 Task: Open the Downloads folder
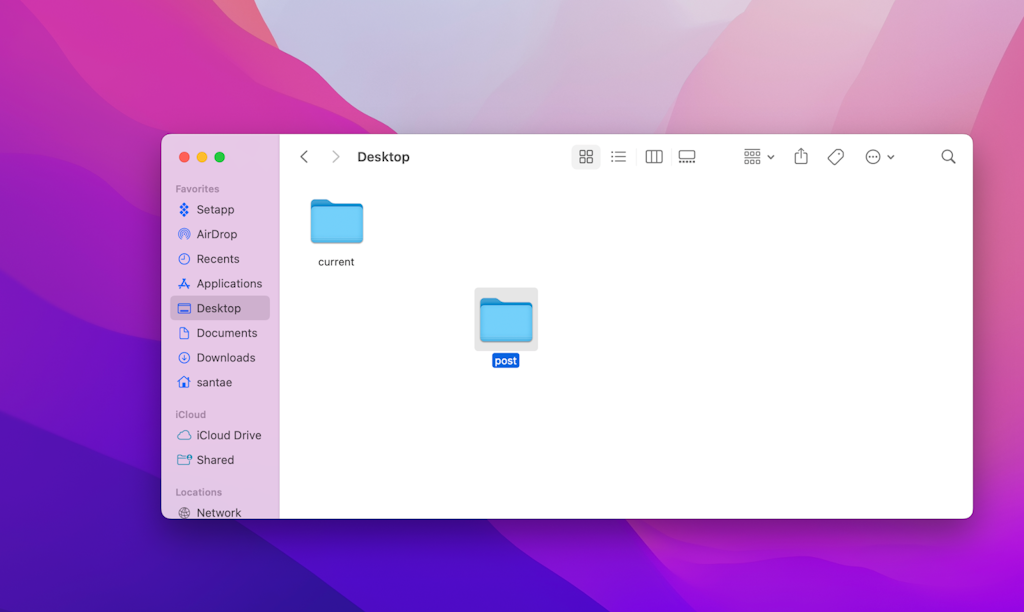click(224, 357)
